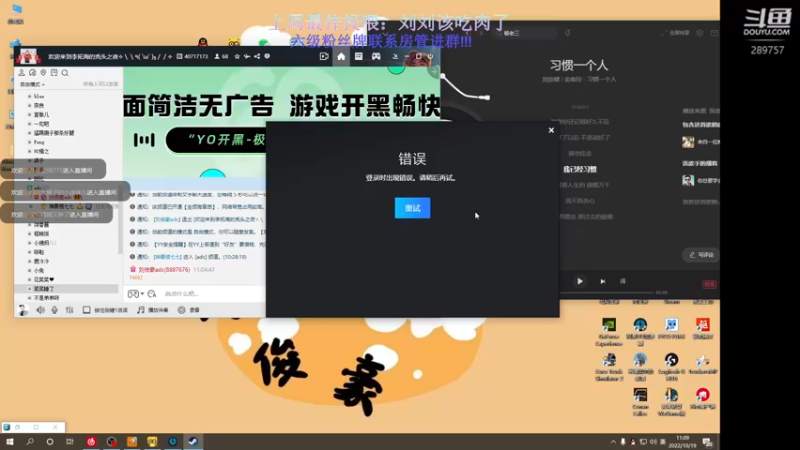800x450 pixels.
Task: Click the location pin icon above the channel list
Action: click(x=43, y=73)
